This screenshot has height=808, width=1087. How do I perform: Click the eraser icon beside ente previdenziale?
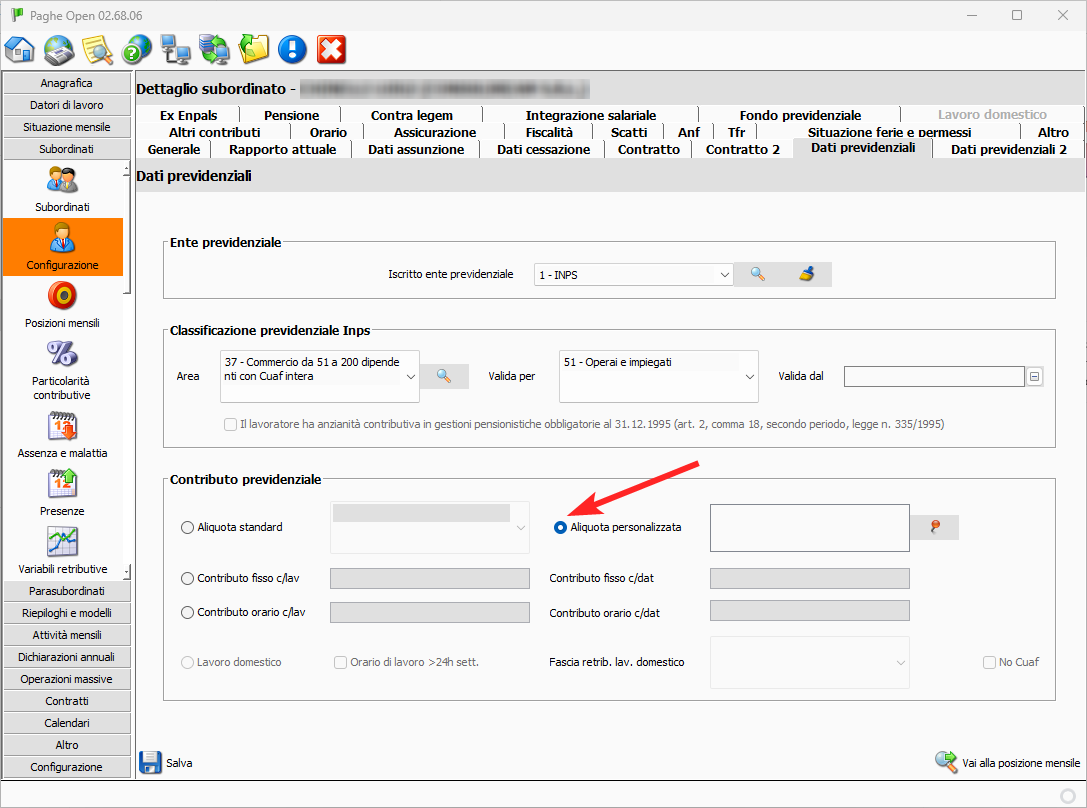pos(806,274)
